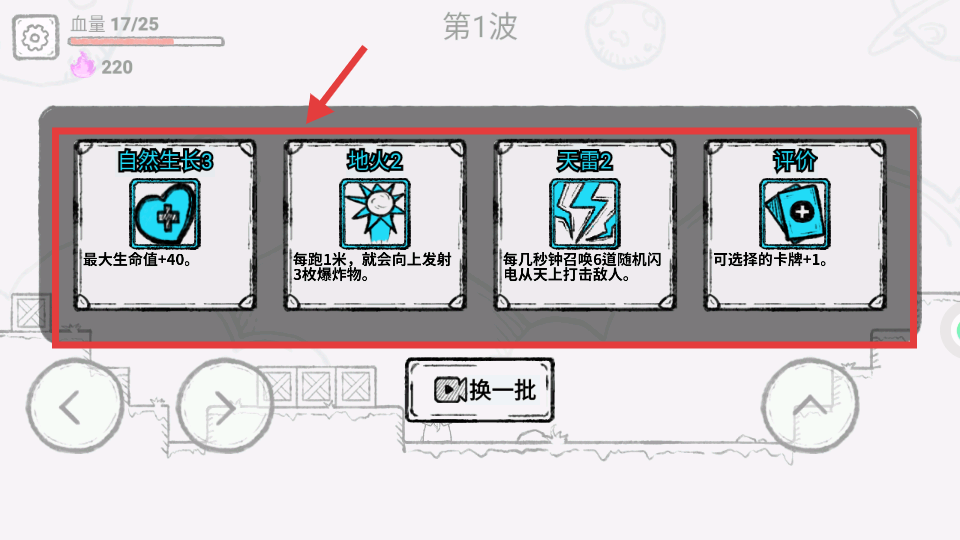Viewport: 960px width, 540px height.
Task: Click the video camera icon on 换一批
Action: (x=450, y=390)
